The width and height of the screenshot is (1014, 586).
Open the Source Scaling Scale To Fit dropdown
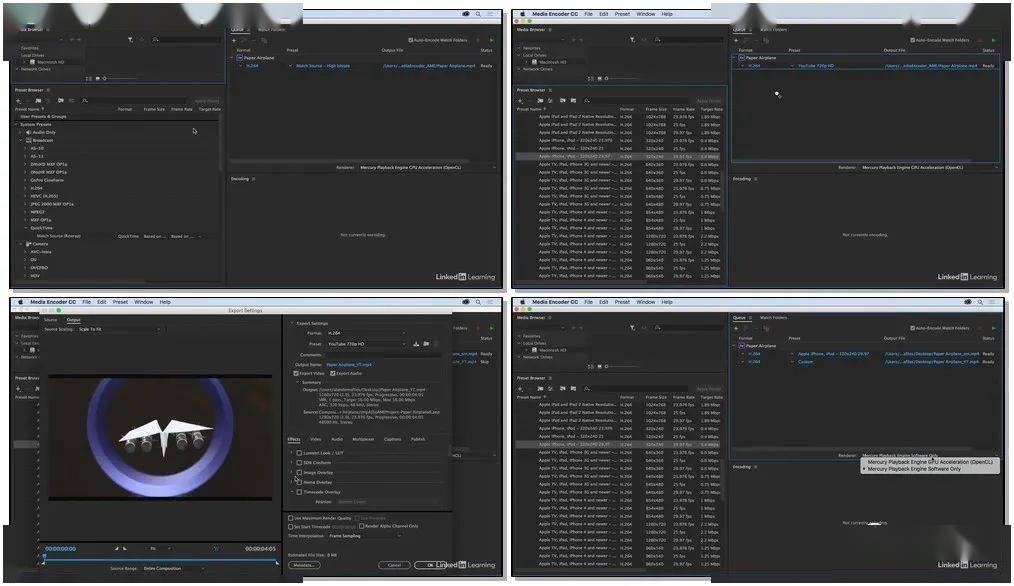[x=119, y=329]
